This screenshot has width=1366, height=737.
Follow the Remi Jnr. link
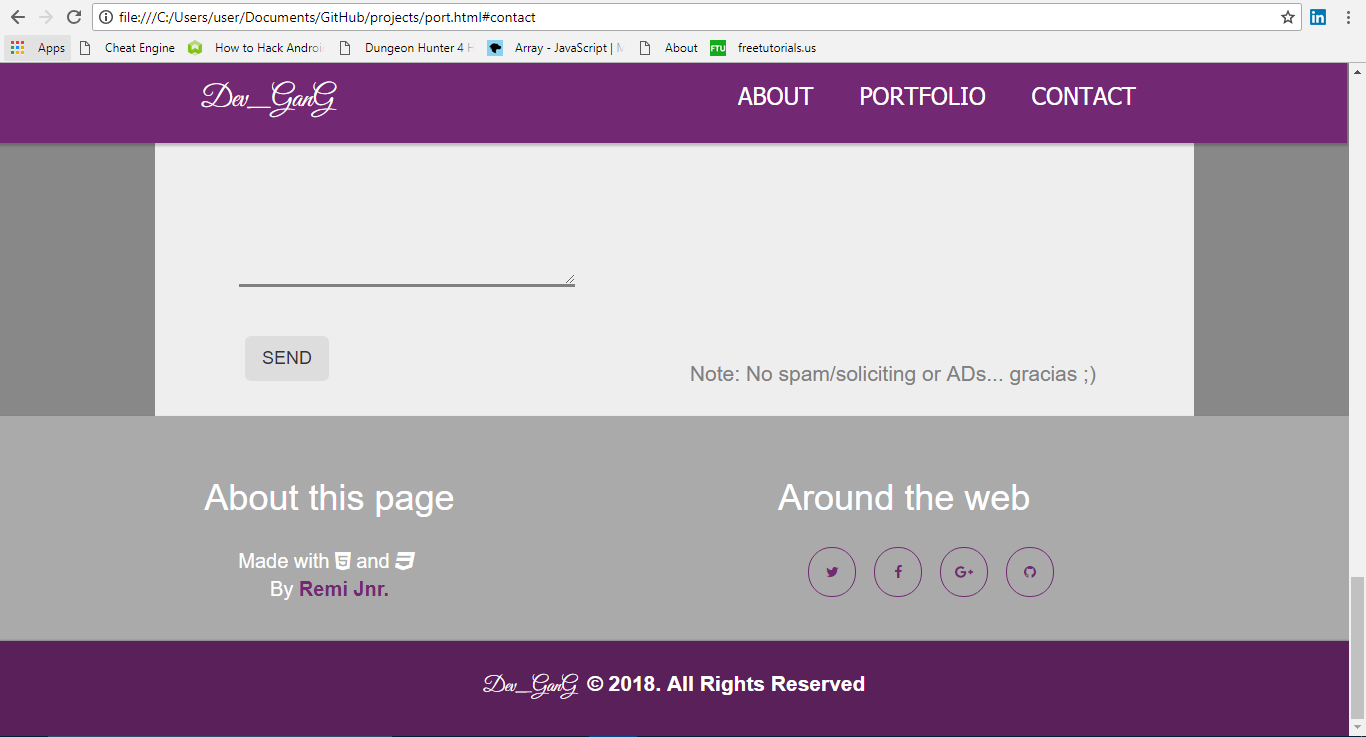point(343,589)
